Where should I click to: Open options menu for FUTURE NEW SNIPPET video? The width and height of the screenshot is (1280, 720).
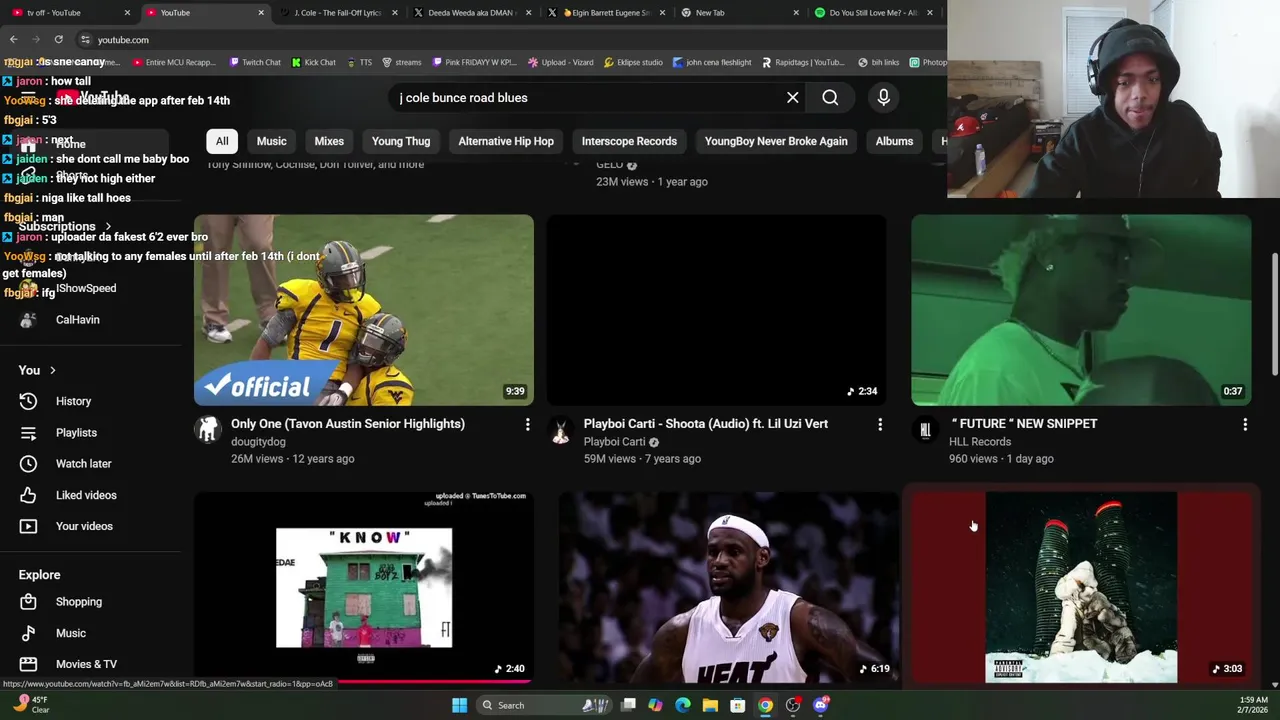[x=1245, y=425]
